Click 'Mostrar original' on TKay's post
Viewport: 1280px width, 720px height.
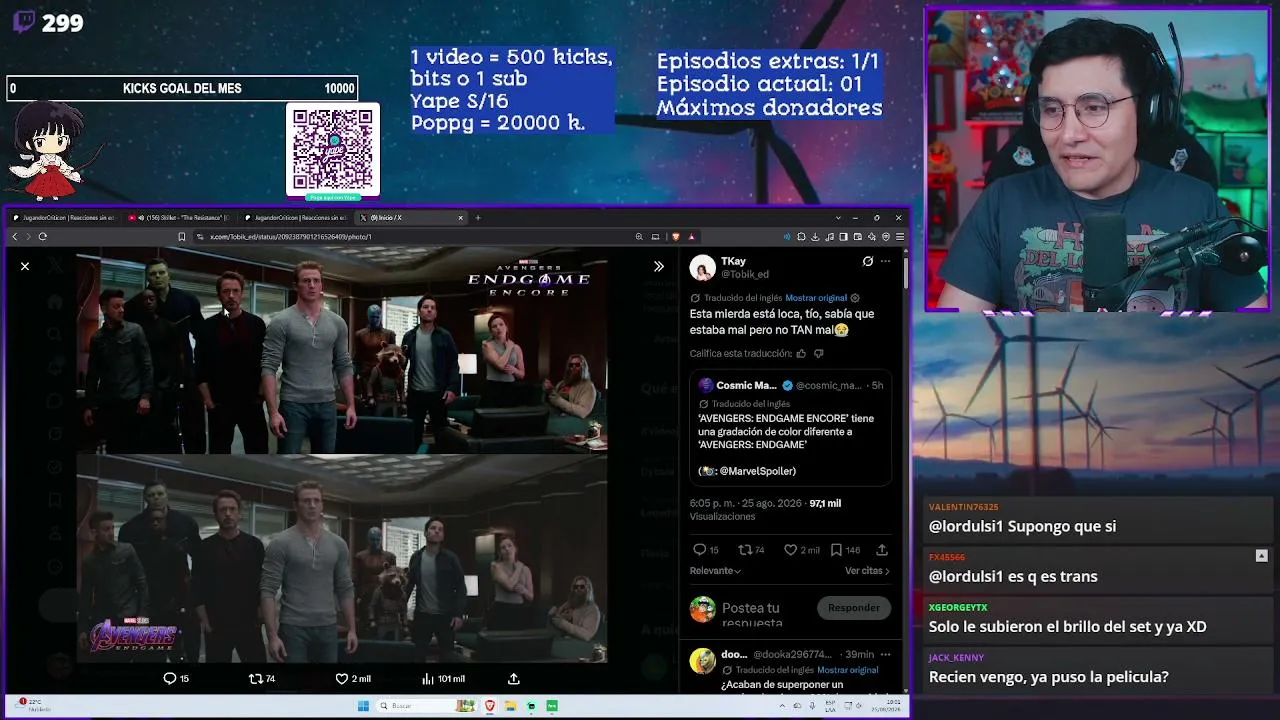pos(816,298)
